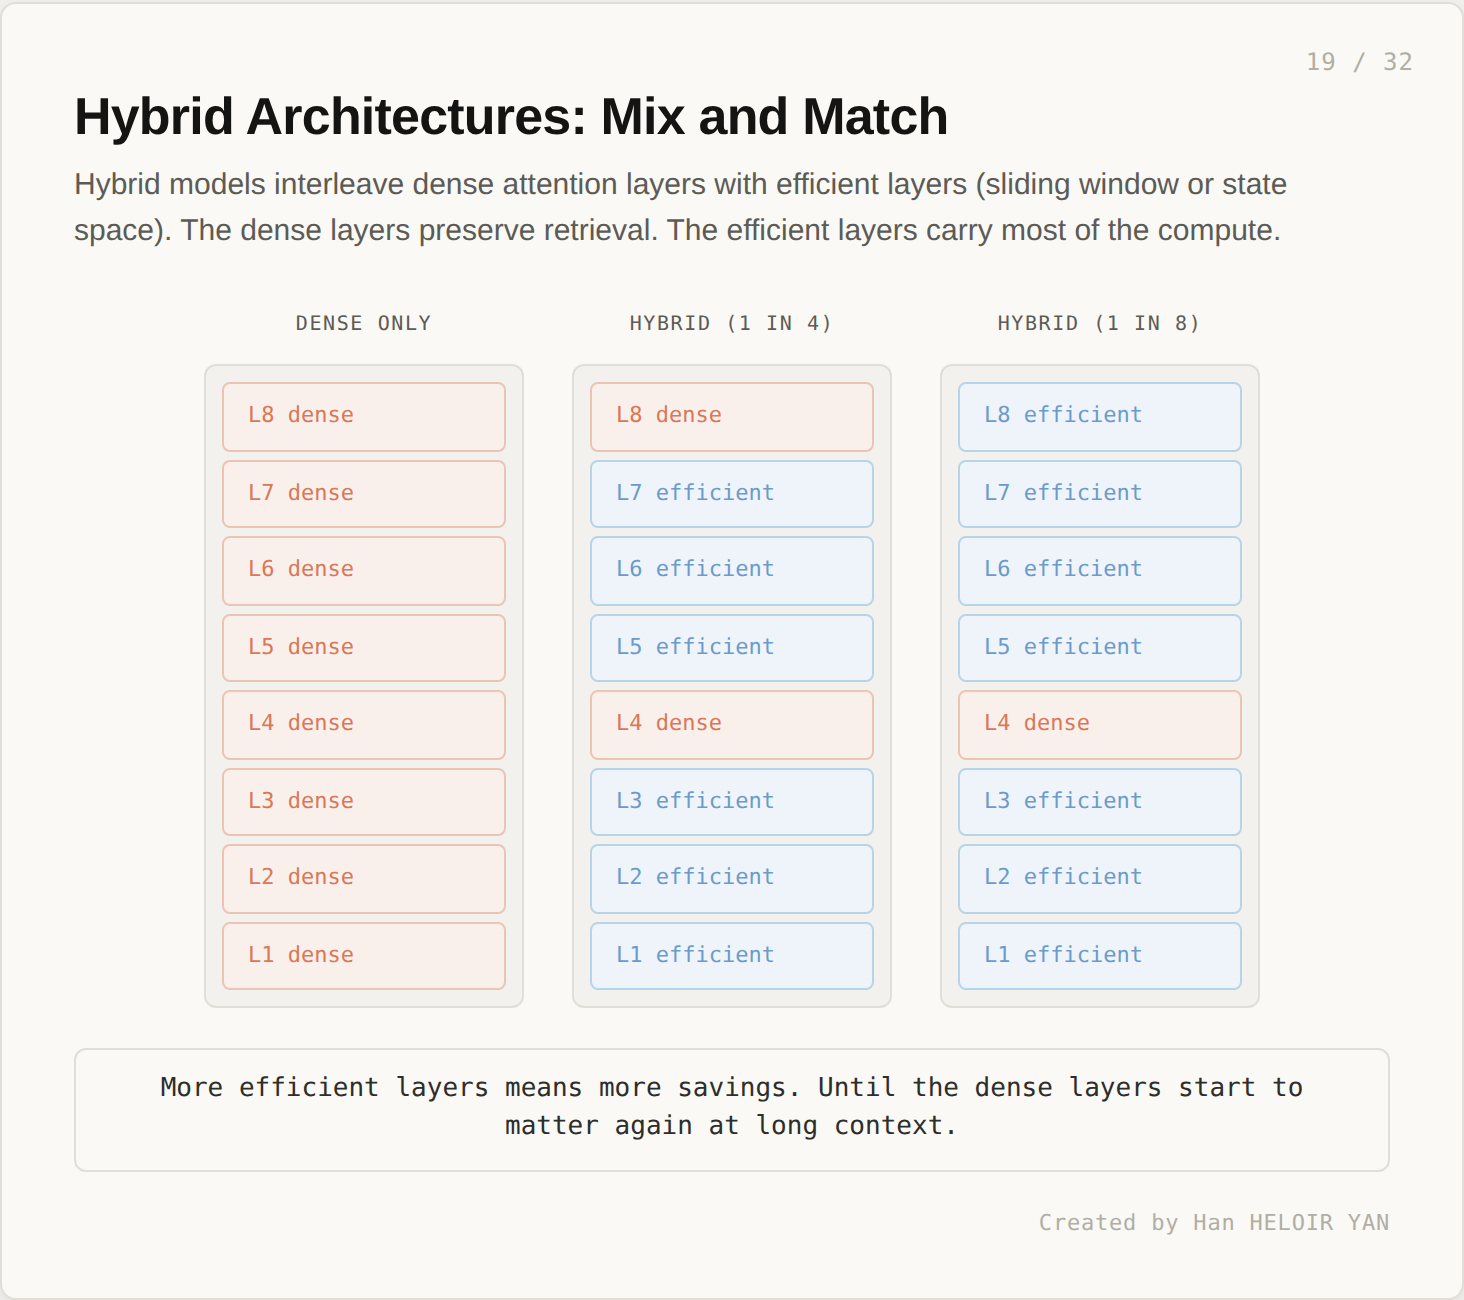1464x1300 pixels.
Task: Click the subtitle paragraph starting 'Hybrid models interleave'
Action: coord(680,207)
